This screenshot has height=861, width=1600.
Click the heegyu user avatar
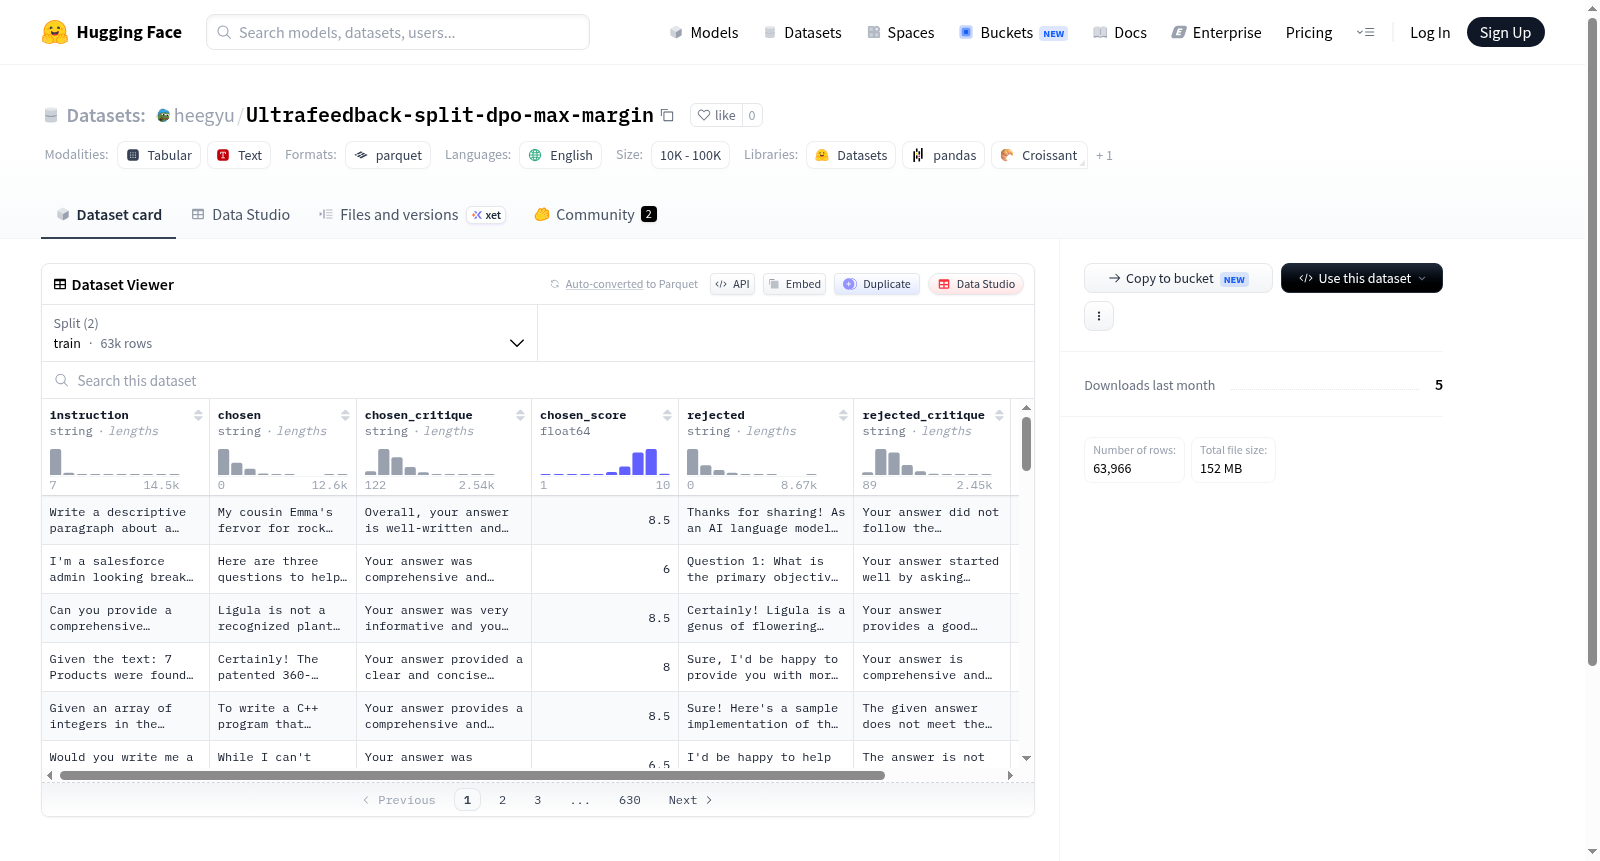click(163, 115)
